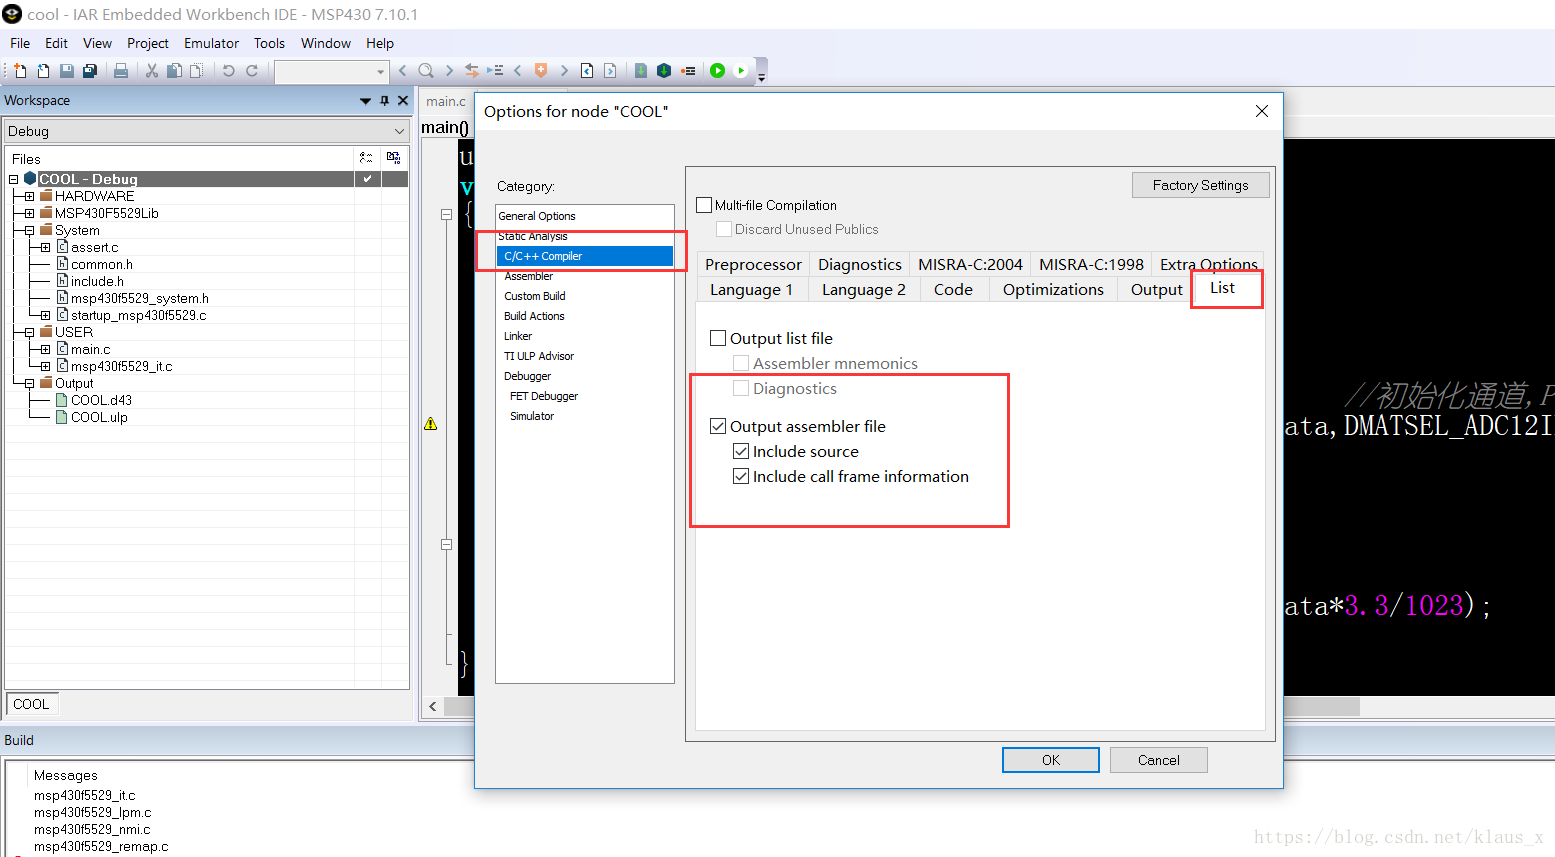Navigate backward with page-arrow icon

tap(587, 71)
